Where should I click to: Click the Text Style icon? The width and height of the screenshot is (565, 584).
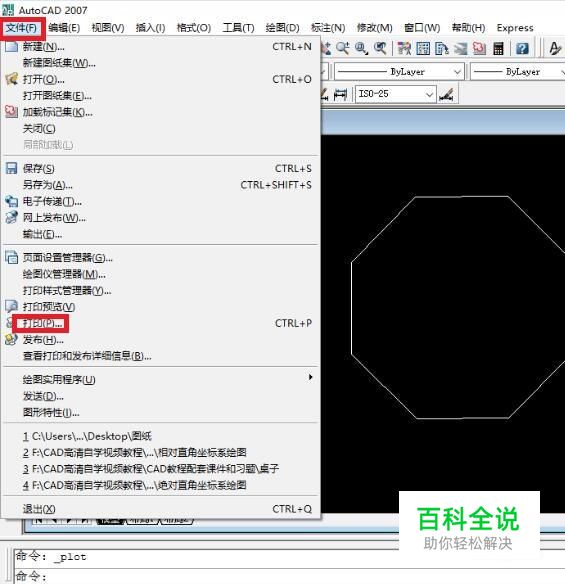tap(555, 48)
